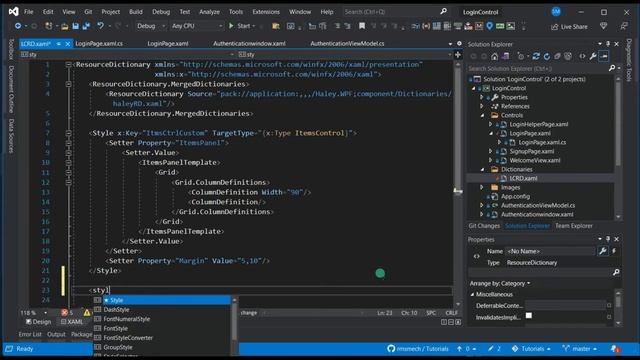Click the Save All toolbar icon
The width and height of the screenshot is (640, 360).
coord(87,26)
